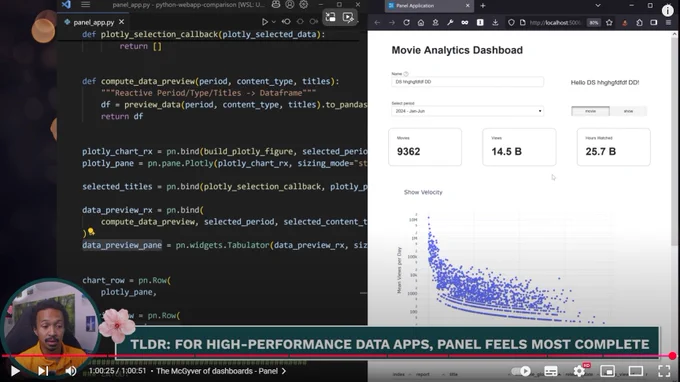The image size is (680, 382).
Task: Open the chapter The McGyver of dashboards - Panel
Action: [221, 371]
